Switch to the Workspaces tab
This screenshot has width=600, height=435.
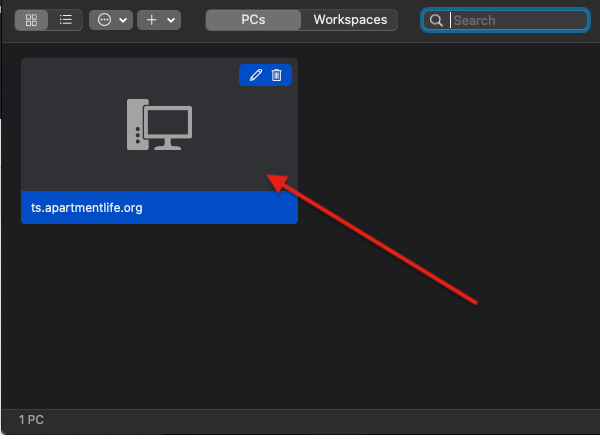pyautogui.click(x=350, y=20)
